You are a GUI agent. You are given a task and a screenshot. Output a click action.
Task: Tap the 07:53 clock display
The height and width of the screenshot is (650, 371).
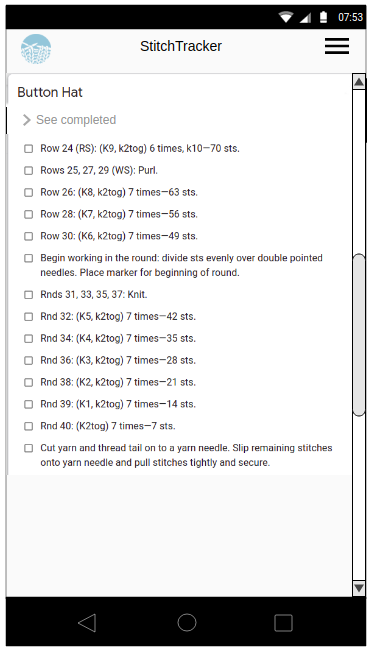(350, 17)
